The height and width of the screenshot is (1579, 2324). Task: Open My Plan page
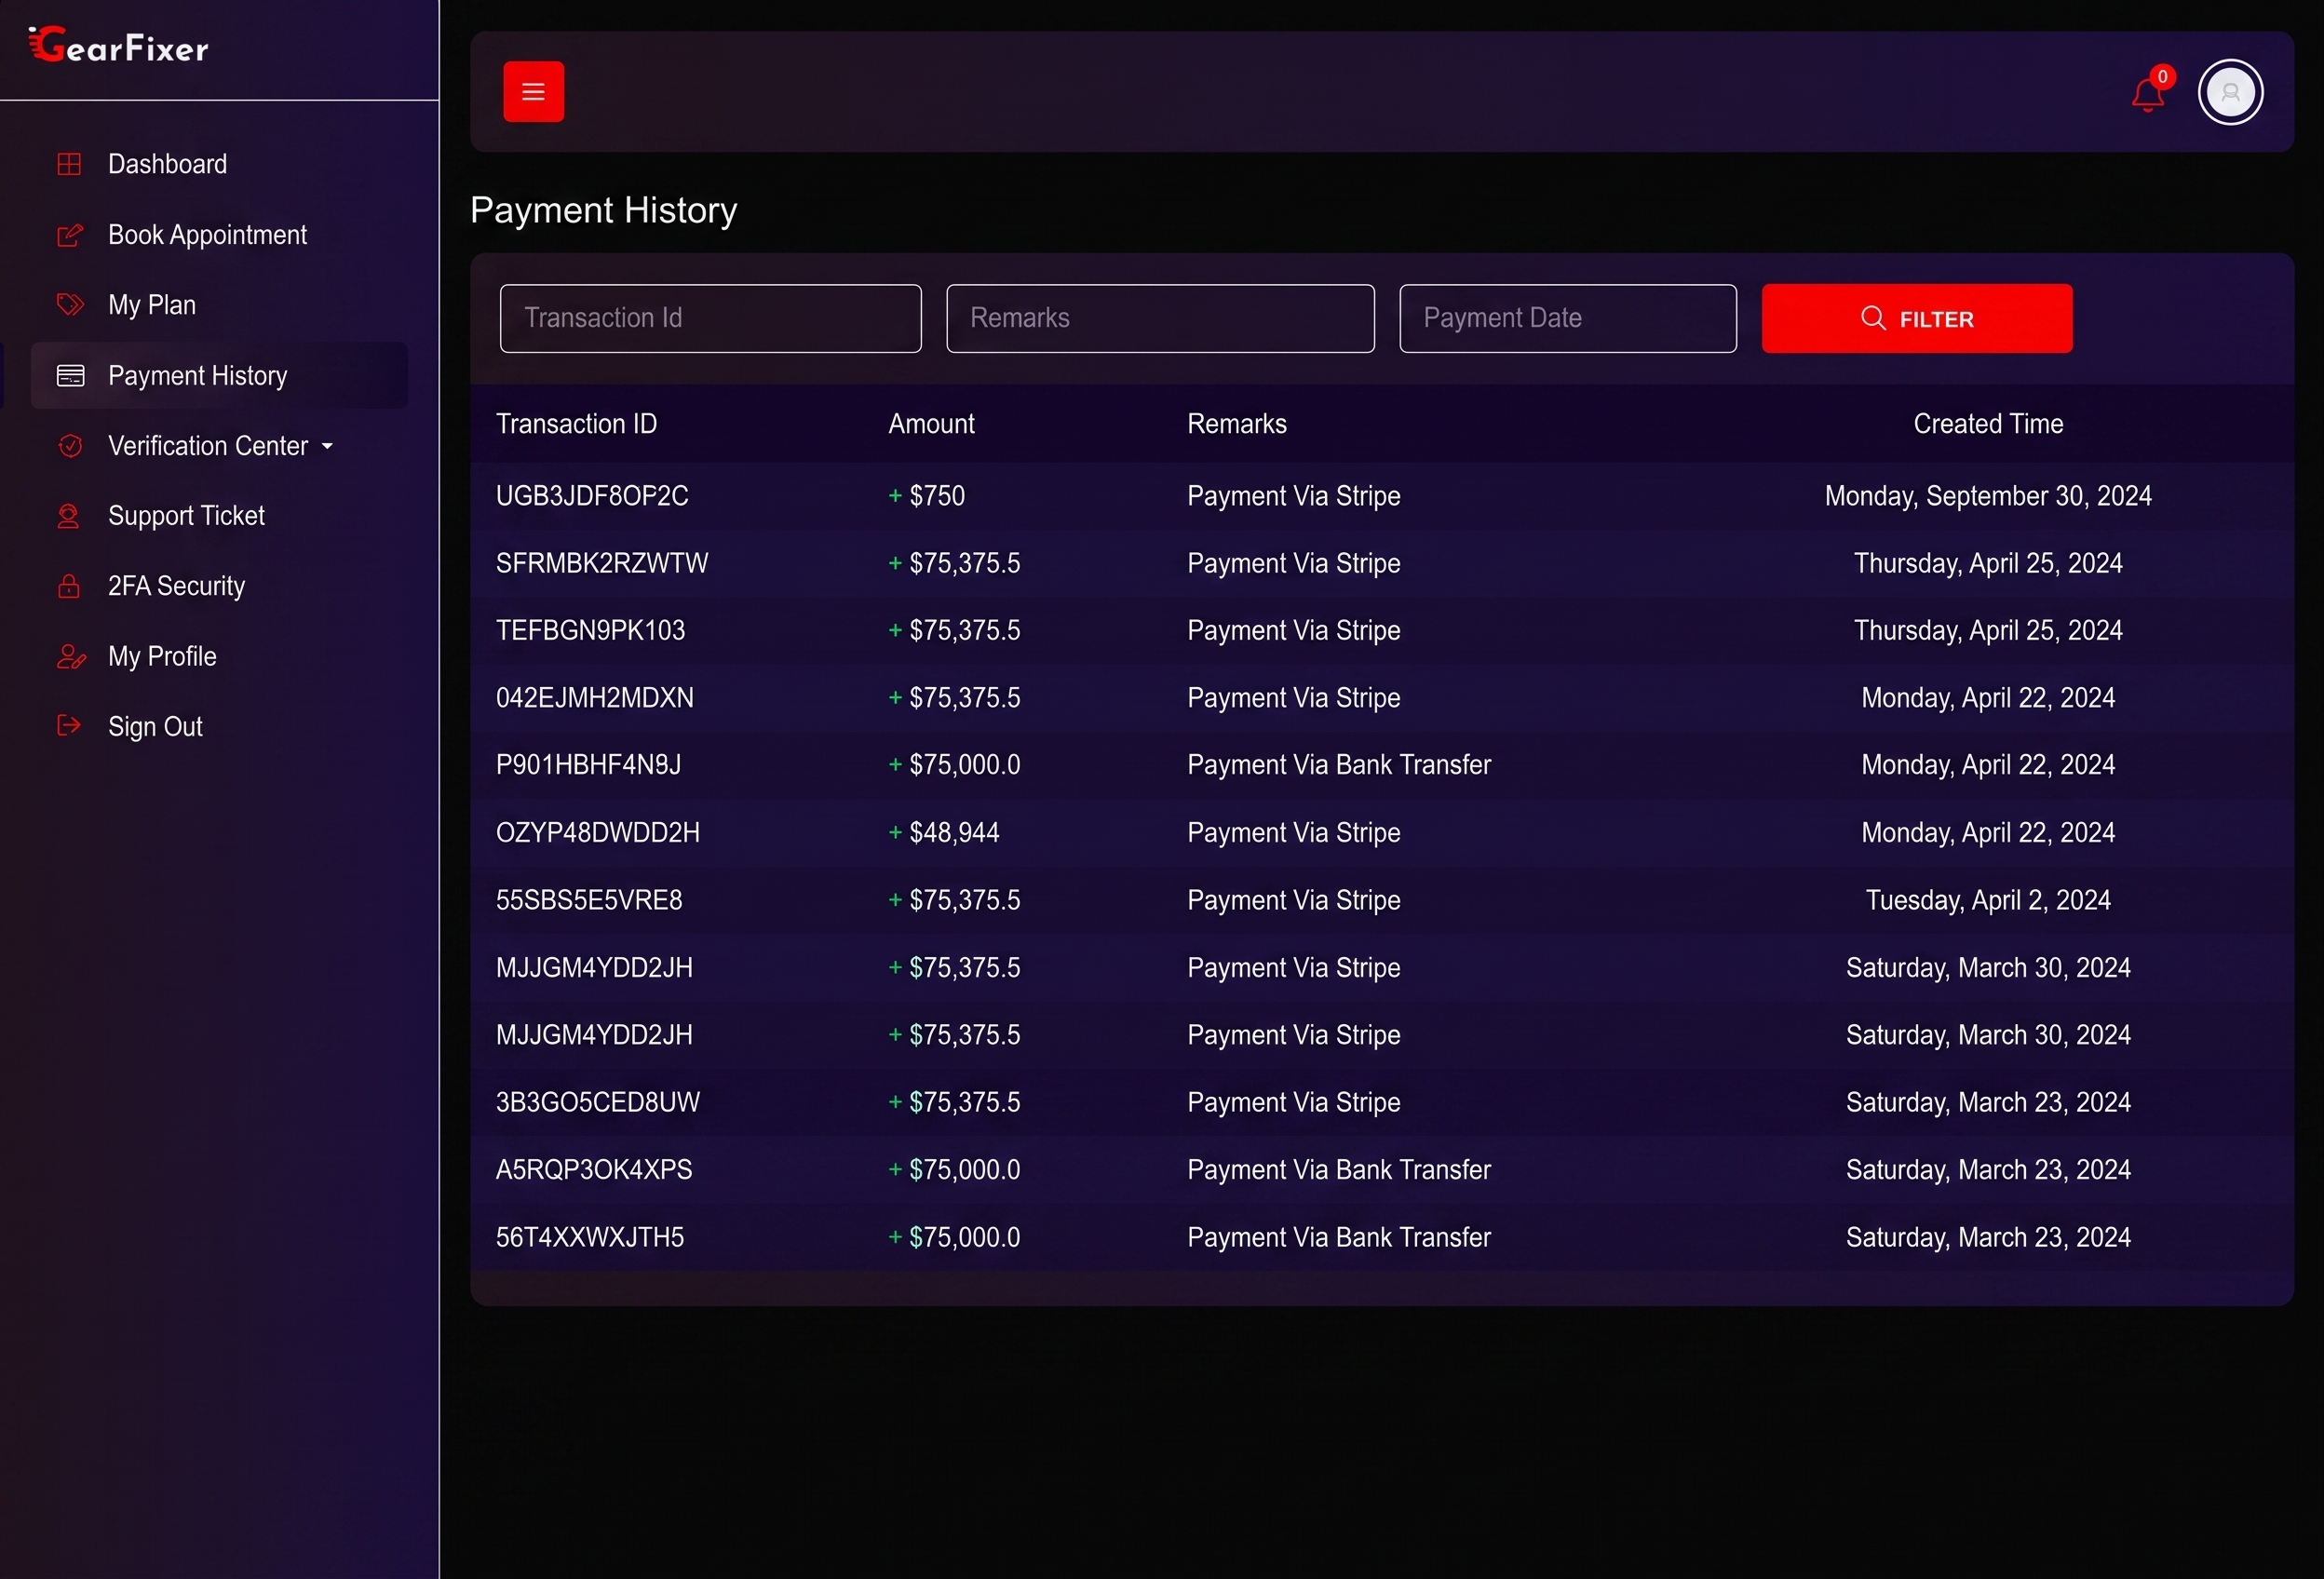pos(152,305)
